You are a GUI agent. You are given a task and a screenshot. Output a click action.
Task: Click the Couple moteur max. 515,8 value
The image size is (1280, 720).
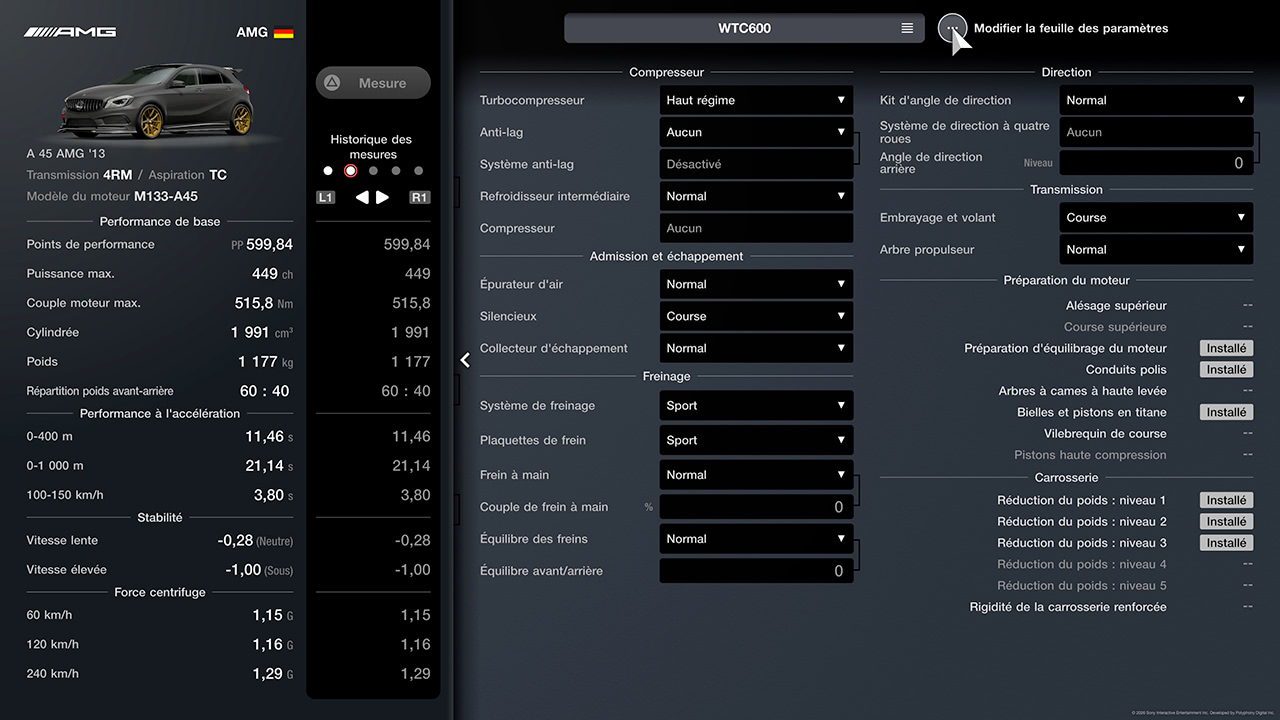click(x=264, y=303)
